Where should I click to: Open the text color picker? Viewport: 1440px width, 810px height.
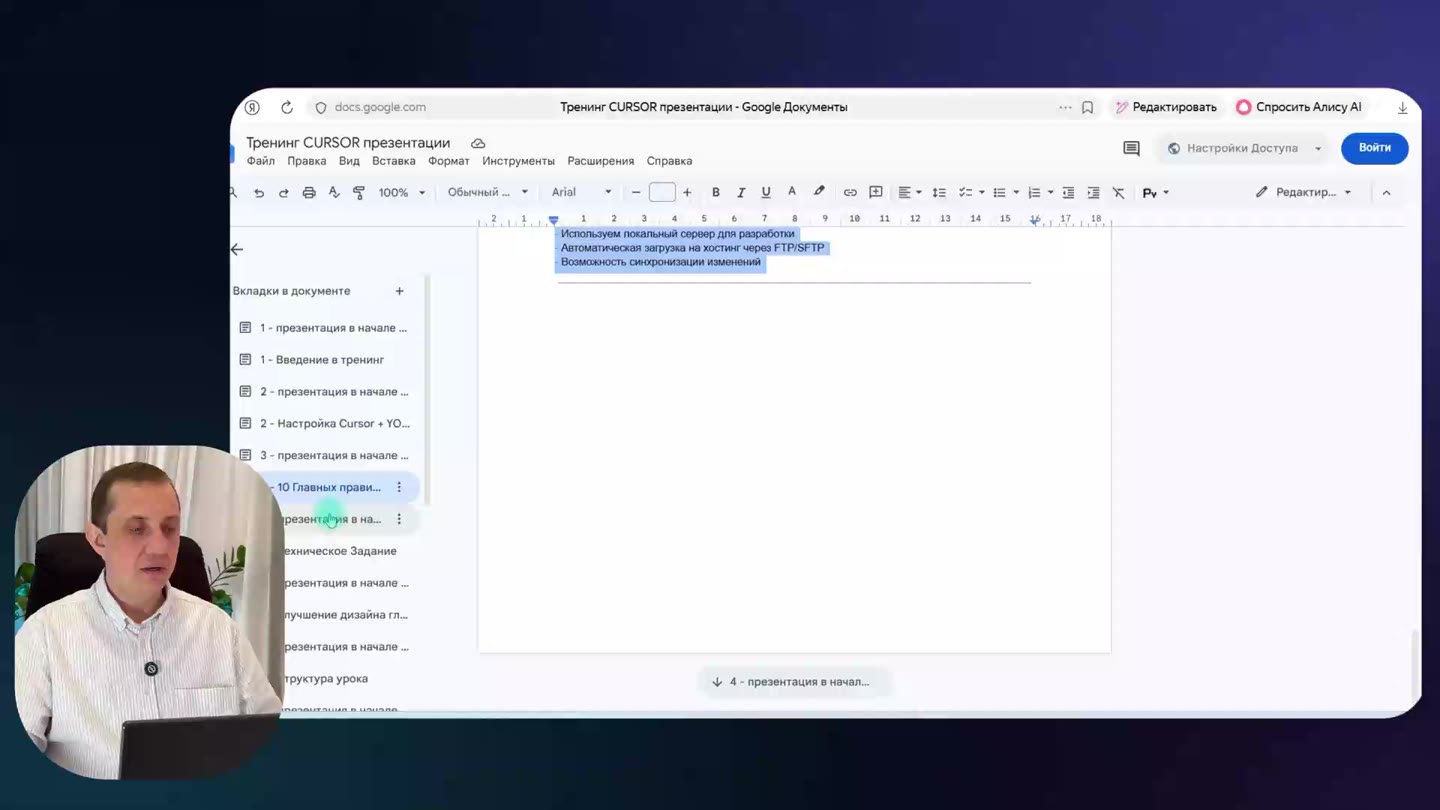792,193
